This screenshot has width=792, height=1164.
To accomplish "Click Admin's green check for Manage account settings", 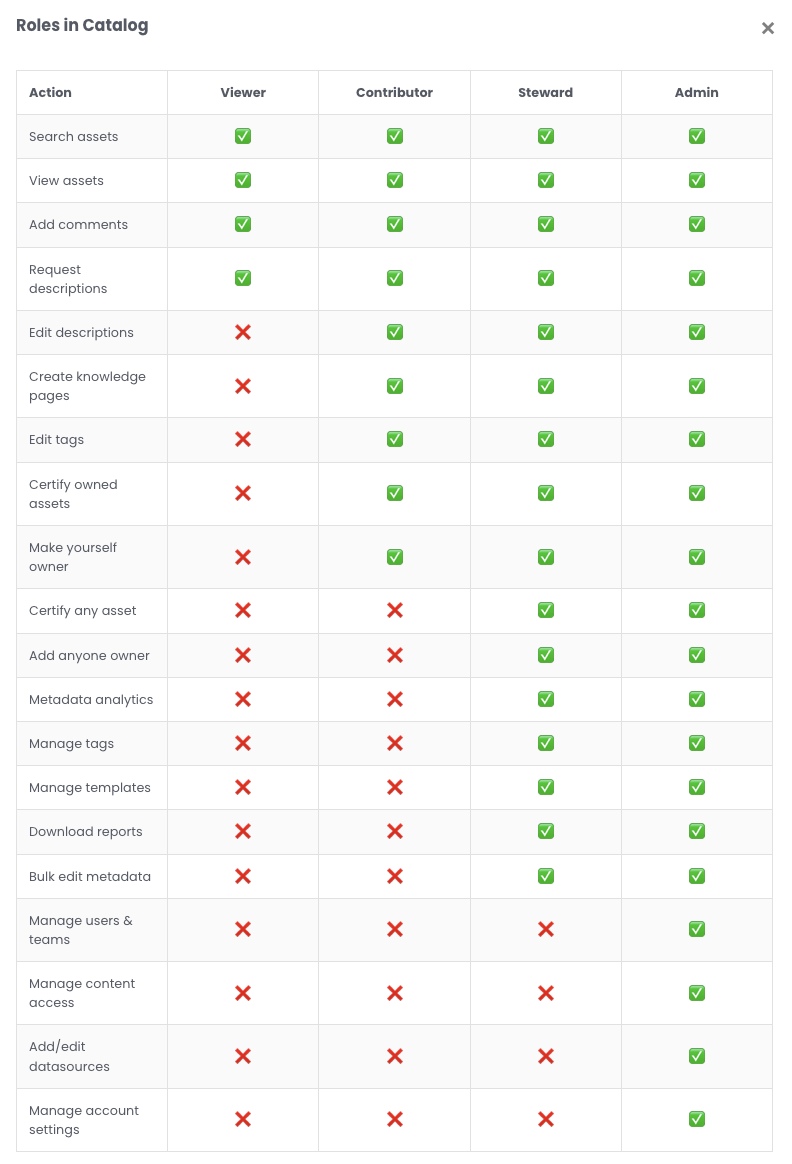I will click(x=697, y=1119).
